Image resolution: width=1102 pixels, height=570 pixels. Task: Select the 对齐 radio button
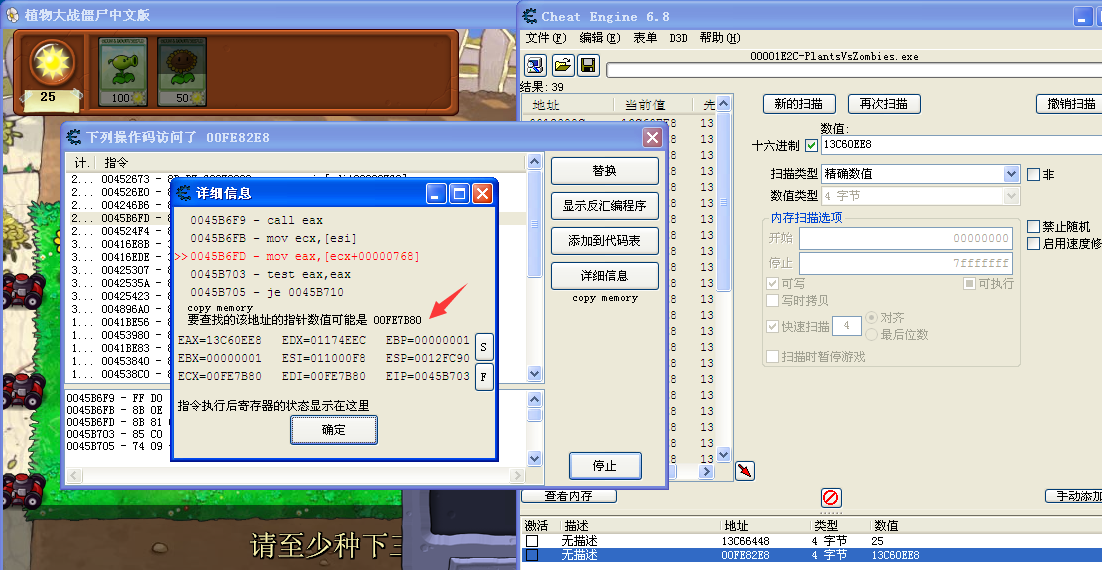click(x=871, y=318)
